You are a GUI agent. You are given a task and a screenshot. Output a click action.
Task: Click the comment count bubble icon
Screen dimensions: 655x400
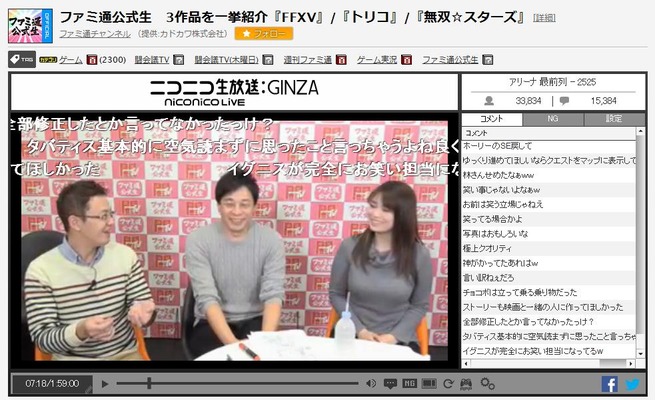[x=564, y=101]
